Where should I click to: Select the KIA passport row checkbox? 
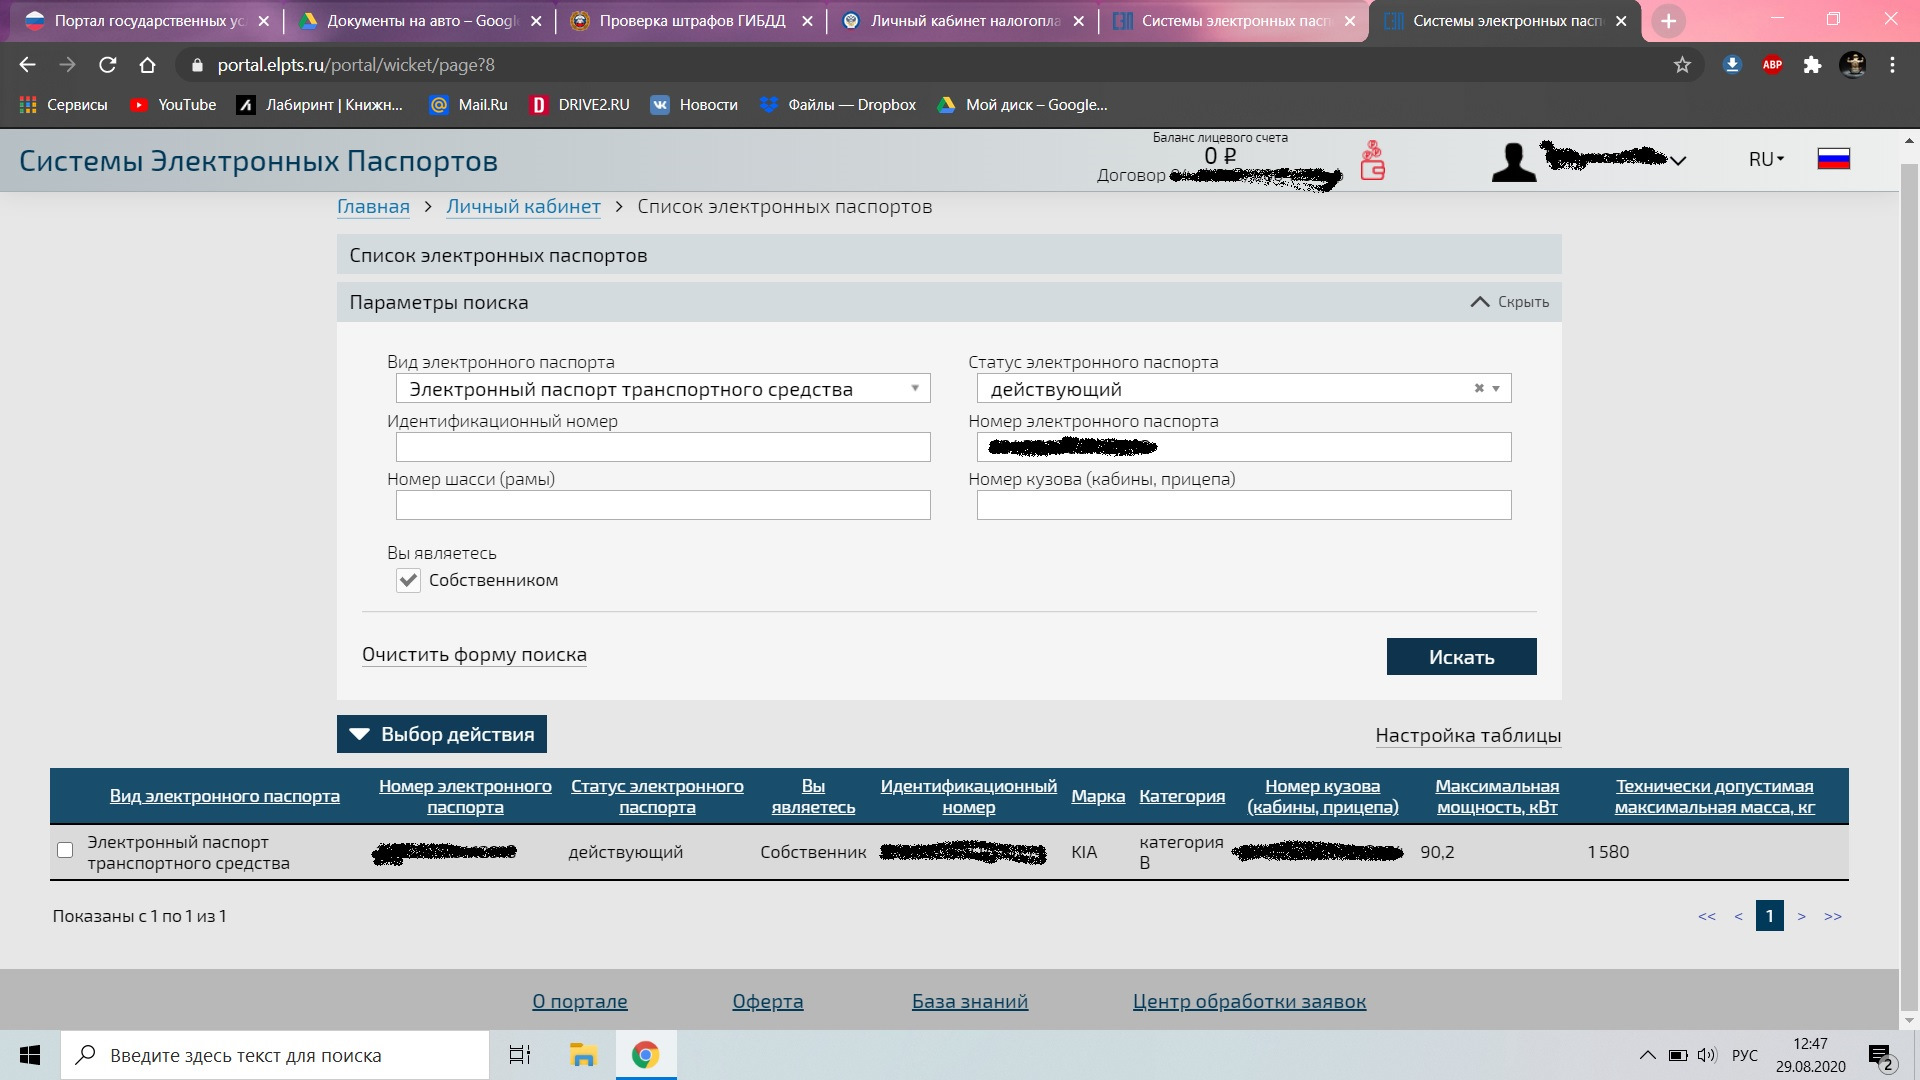click(x=65, y=850)
